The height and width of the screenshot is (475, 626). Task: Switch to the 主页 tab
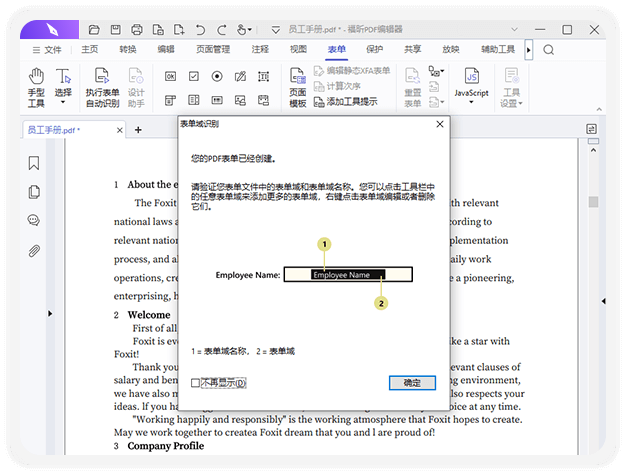click(90, 49)
